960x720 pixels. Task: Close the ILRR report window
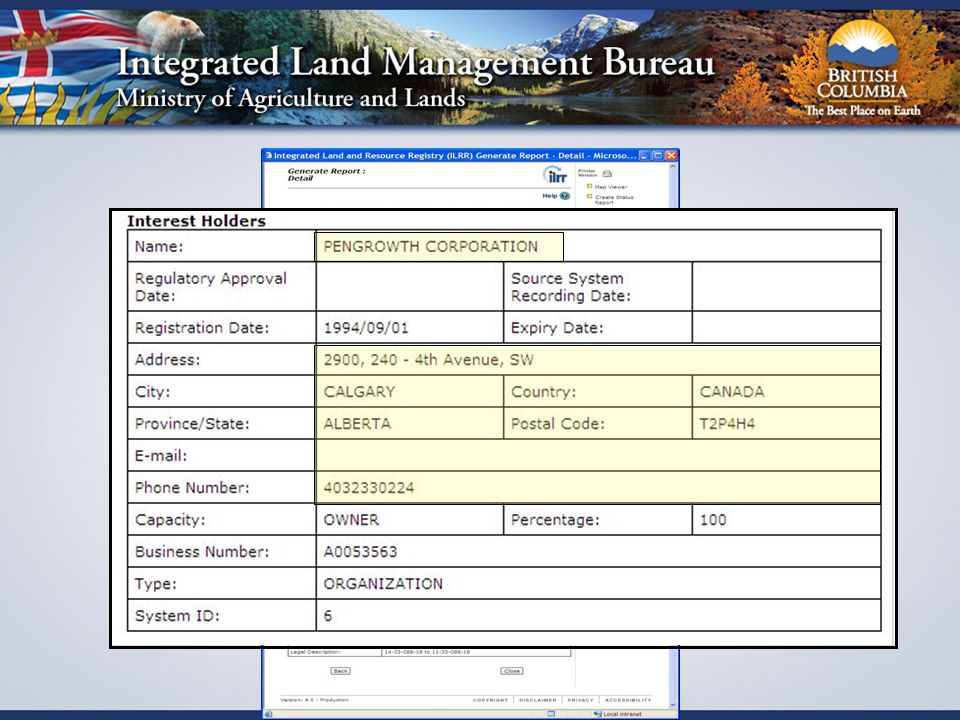pos(671,156)
